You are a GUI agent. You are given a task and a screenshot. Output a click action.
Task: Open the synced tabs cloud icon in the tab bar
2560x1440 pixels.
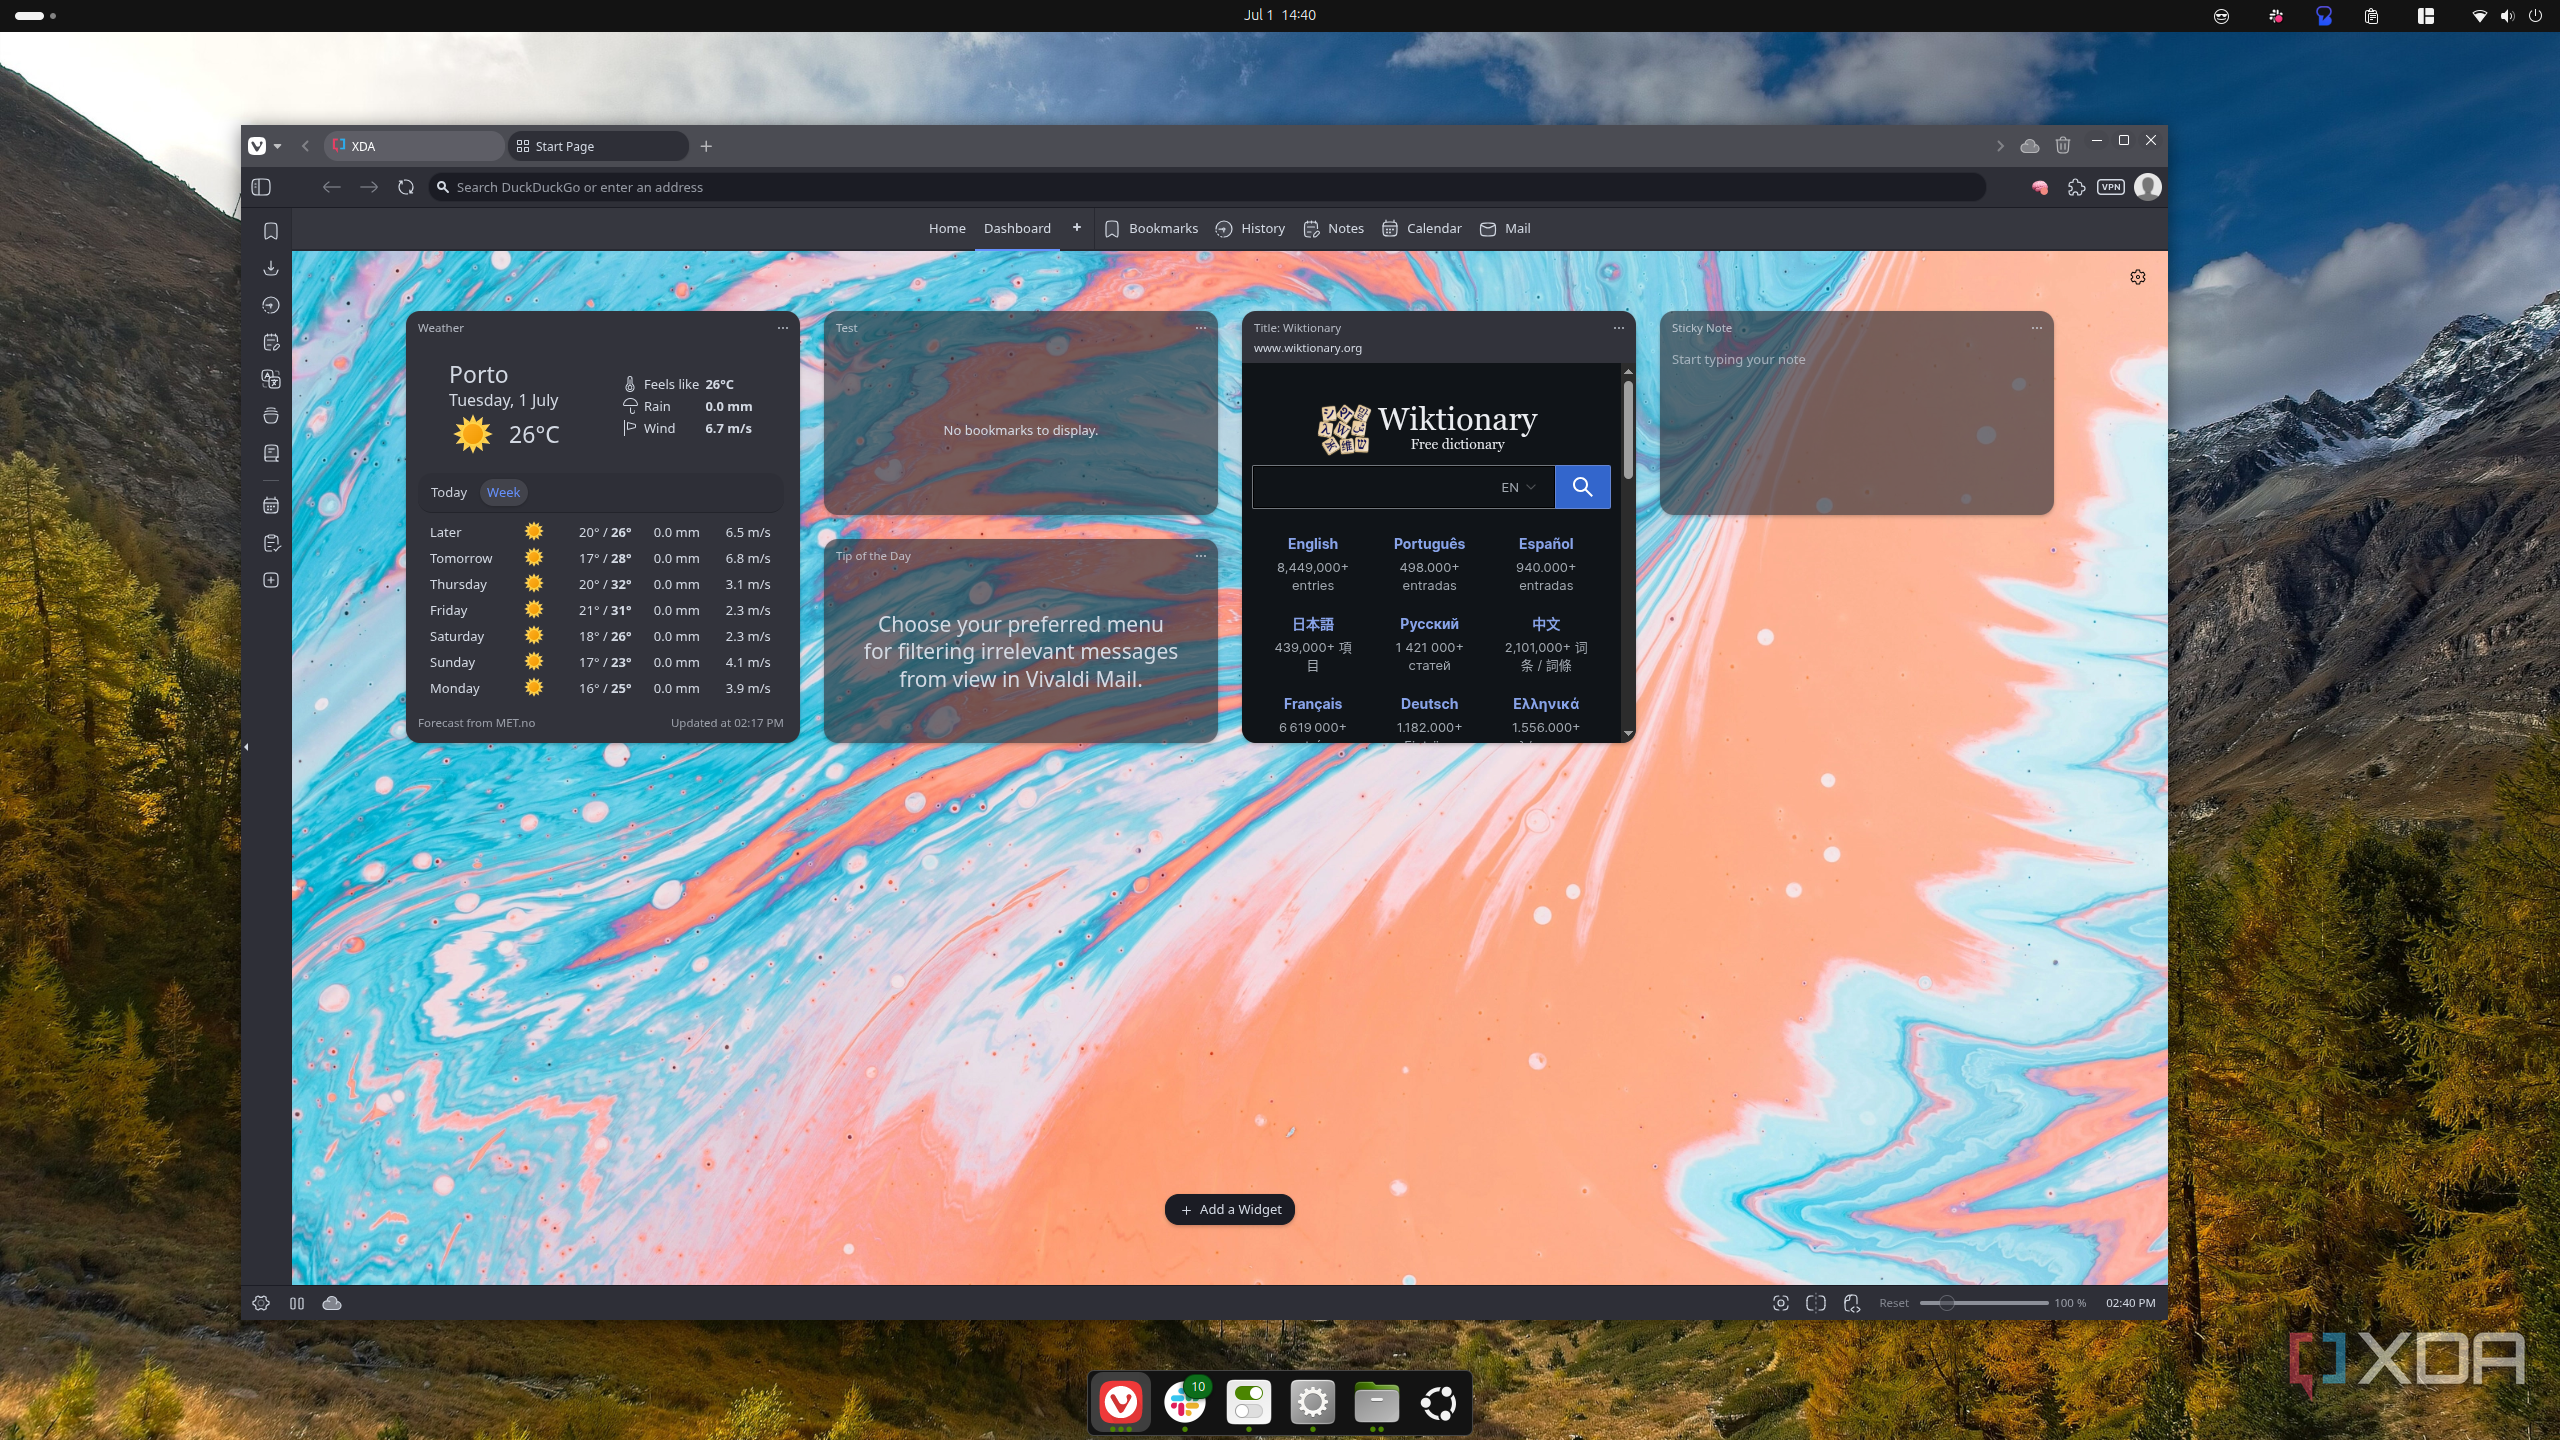coord(2029,146)
